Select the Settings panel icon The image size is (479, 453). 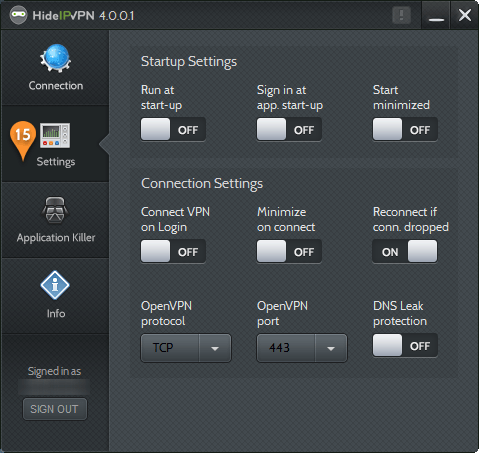click(x=55, y=135)
